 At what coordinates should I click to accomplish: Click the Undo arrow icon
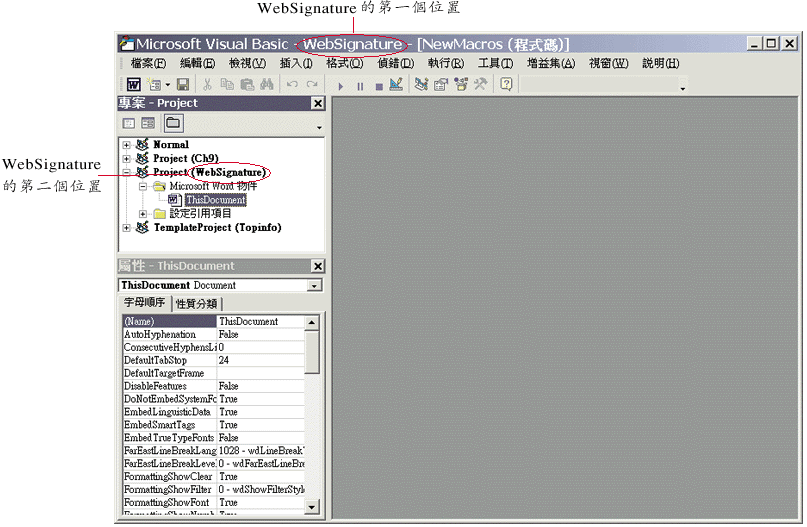pyautogui.click(x=292, y=84)
